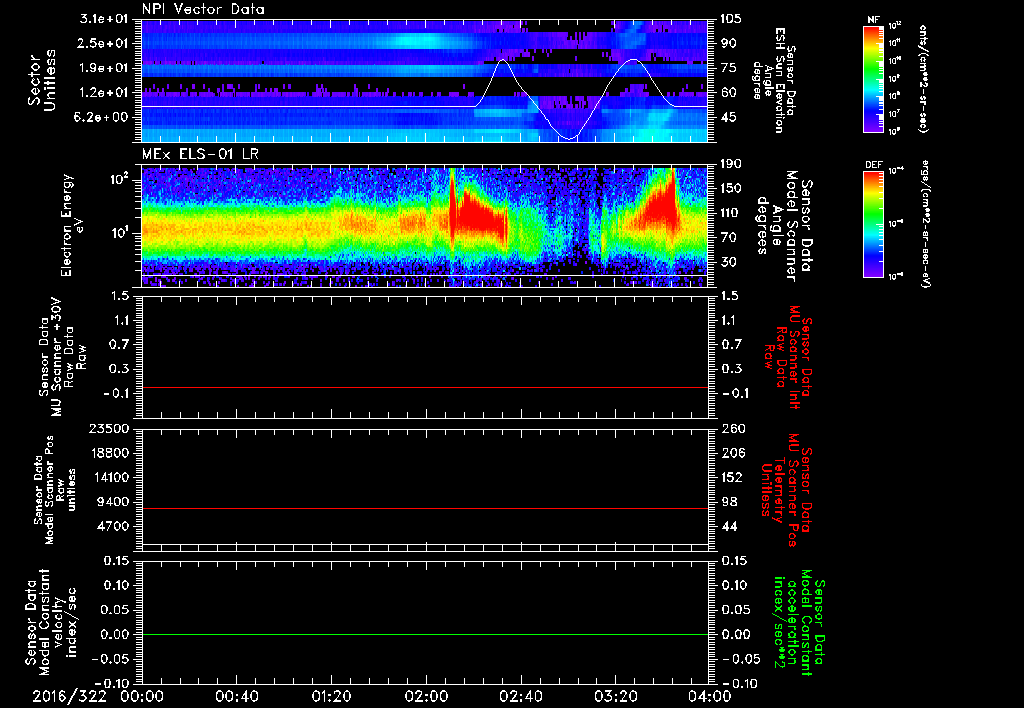Click the "90" sun elevation tick label
The height and width of the screenshot is (708, 1024).
coord(728,44)
